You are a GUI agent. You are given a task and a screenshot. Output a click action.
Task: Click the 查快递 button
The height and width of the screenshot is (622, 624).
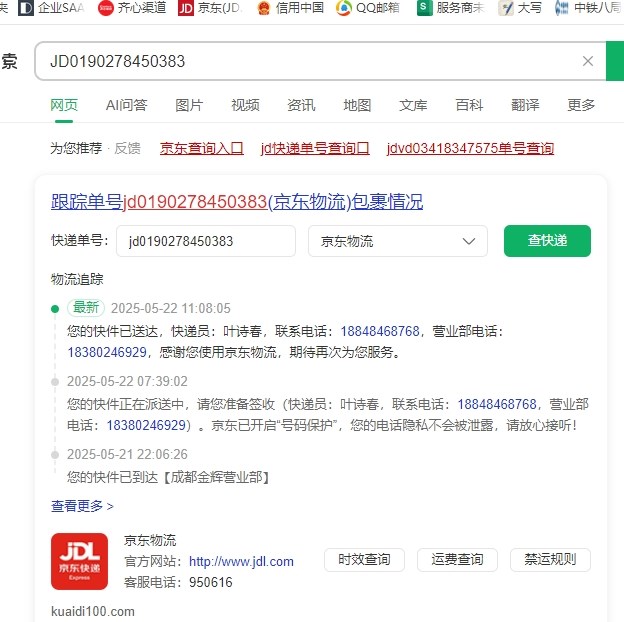[547, 241]
